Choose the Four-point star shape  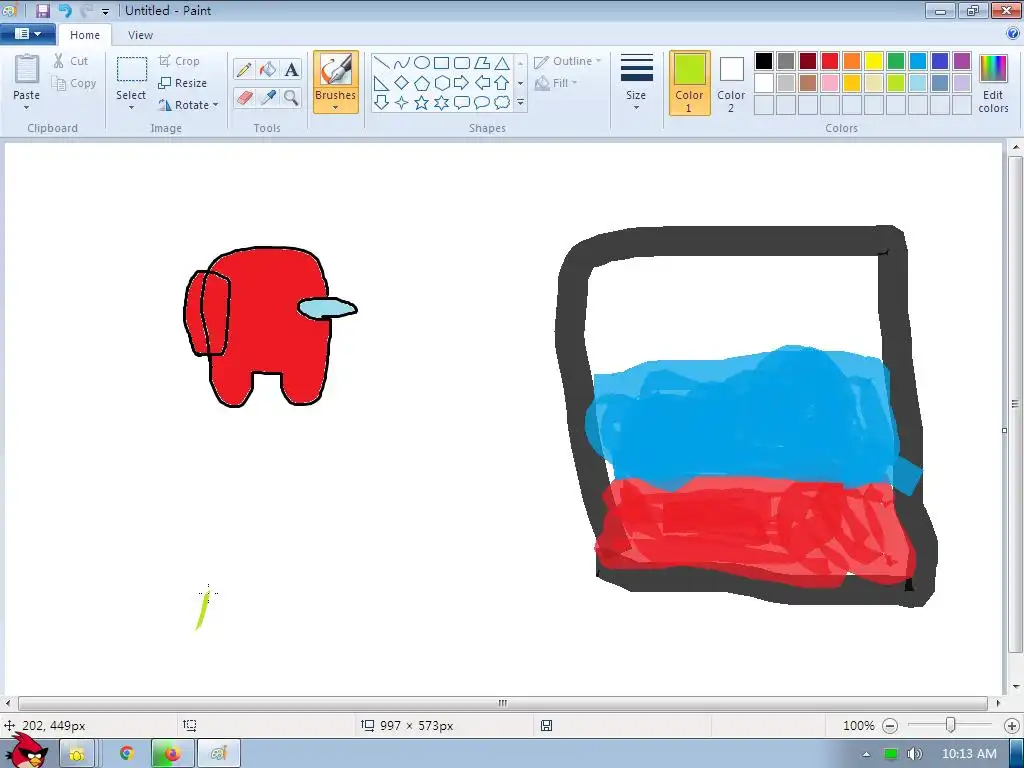[402, 103]
